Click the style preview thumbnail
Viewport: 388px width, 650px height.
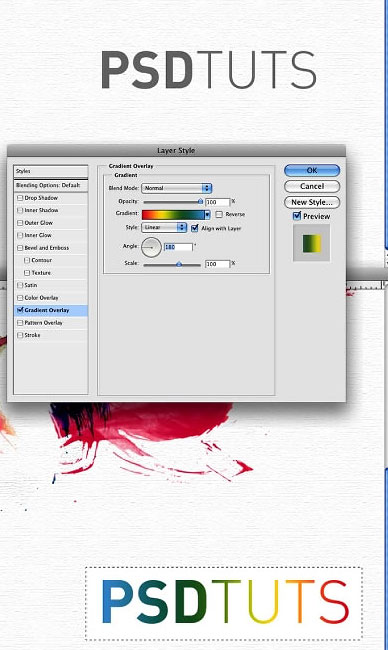pyautogui.click(x=312, y=243)
